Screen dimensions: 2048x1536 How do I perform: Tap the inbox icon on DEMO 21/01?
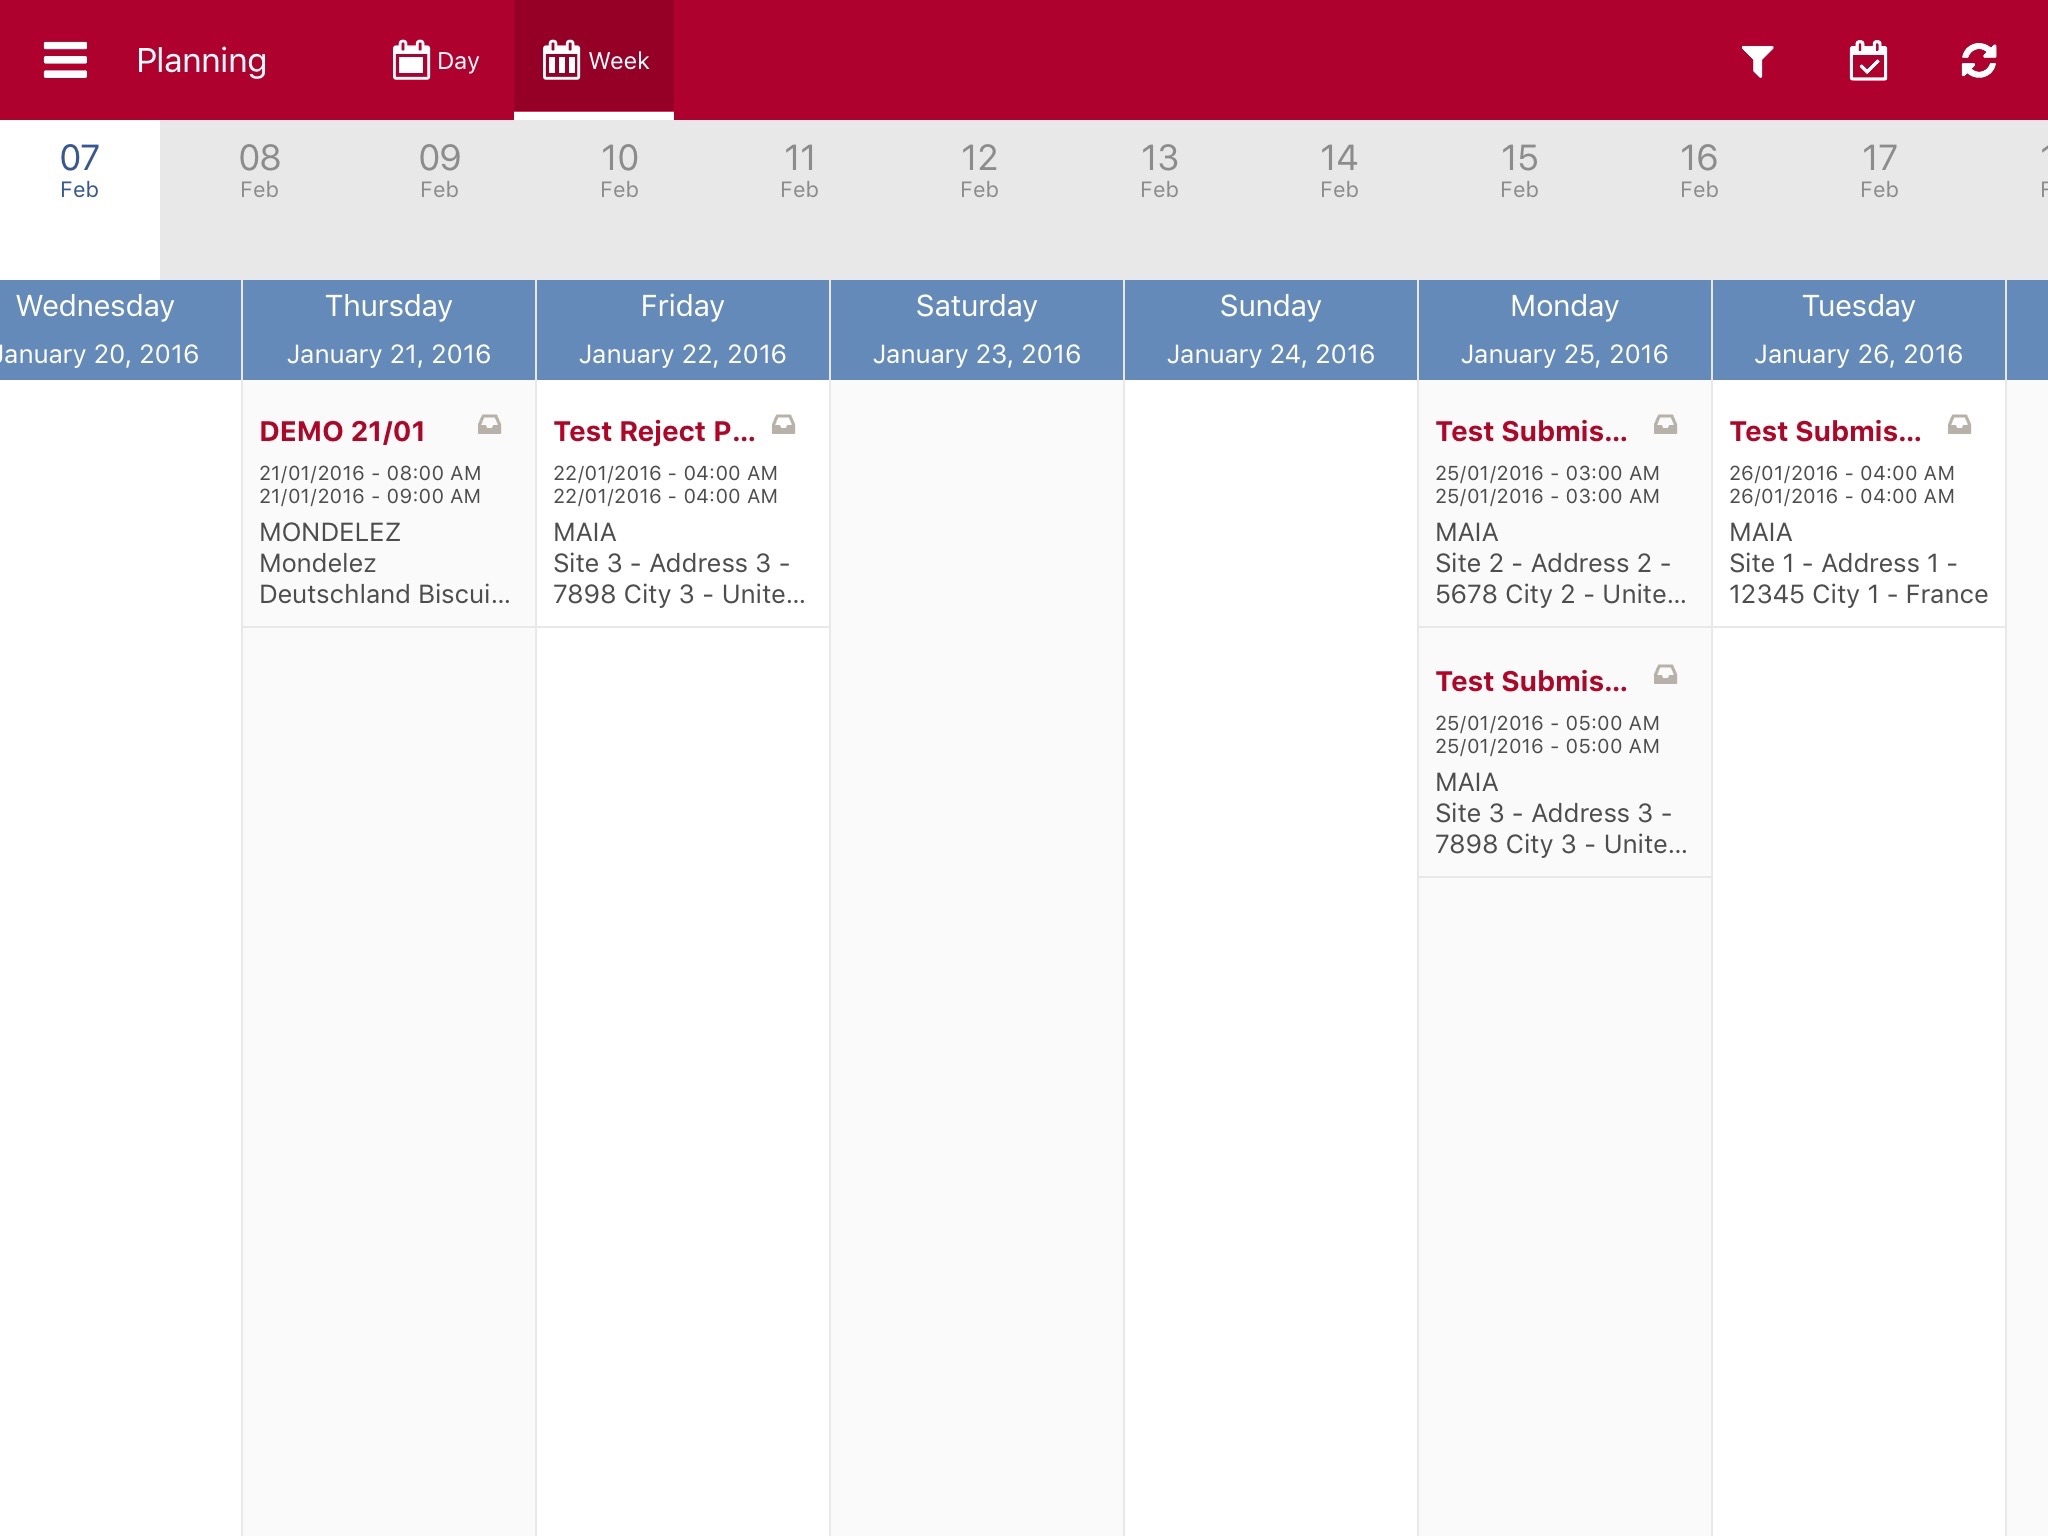489,425
